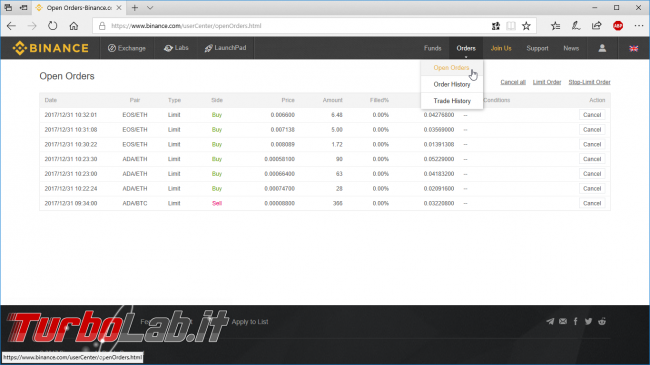The height and width of the screenshot is (365, 650).
Task: Open Telegram link in footer
Action: [550, 321]
